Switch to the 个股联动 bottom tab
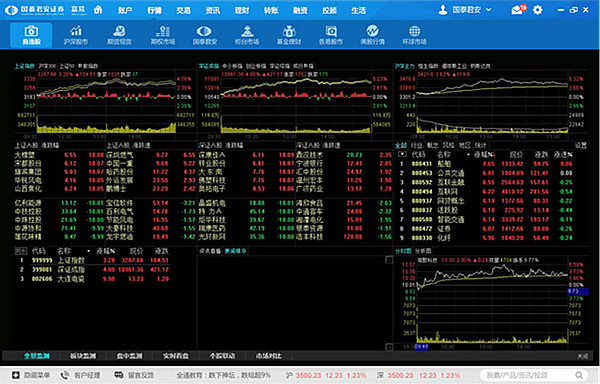 (222, 356)
